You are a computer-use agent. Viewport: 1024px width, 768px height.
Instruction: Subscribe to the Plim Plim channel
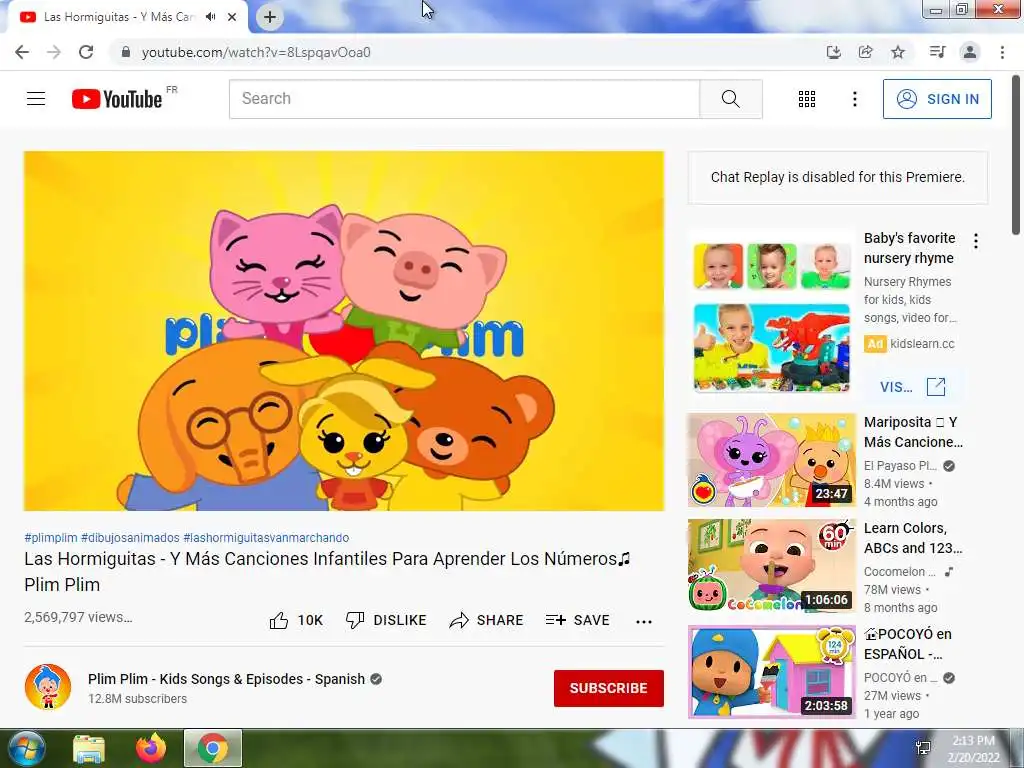click(609, 688)
